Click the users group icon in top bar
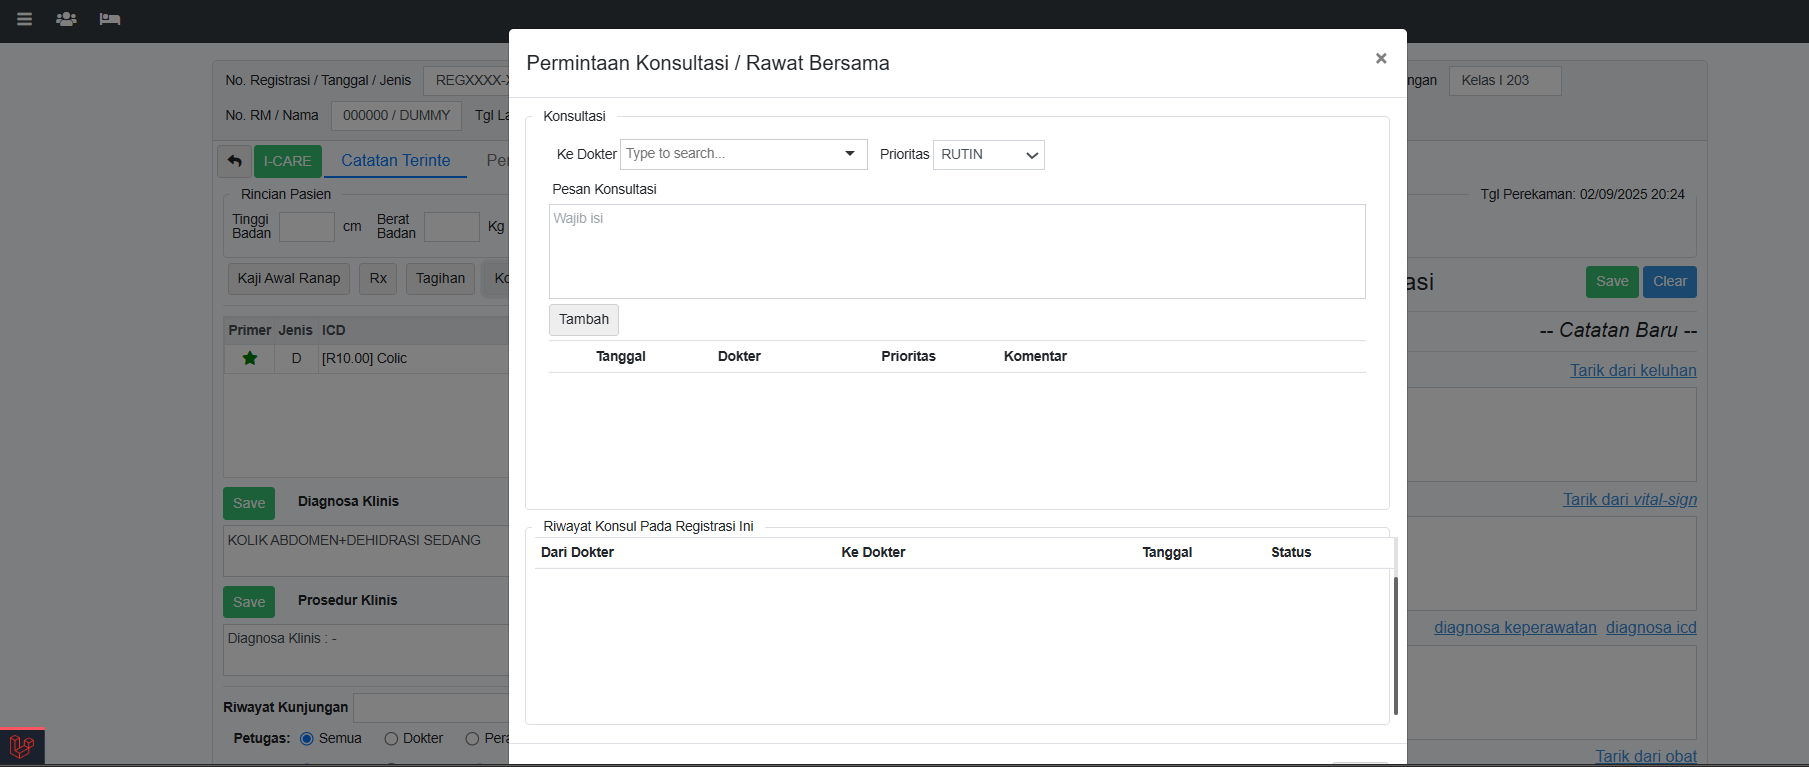Screen dimensions: 1809x767 click(66, 19)
